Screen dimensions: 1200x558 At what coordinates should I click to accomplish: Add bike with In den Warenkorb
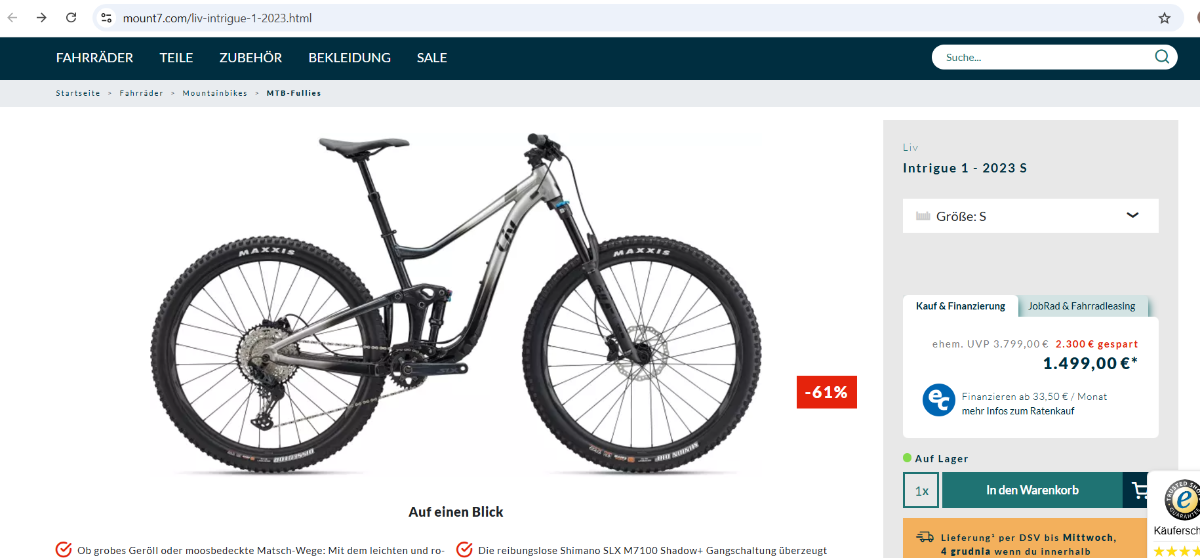point(1032,490)
